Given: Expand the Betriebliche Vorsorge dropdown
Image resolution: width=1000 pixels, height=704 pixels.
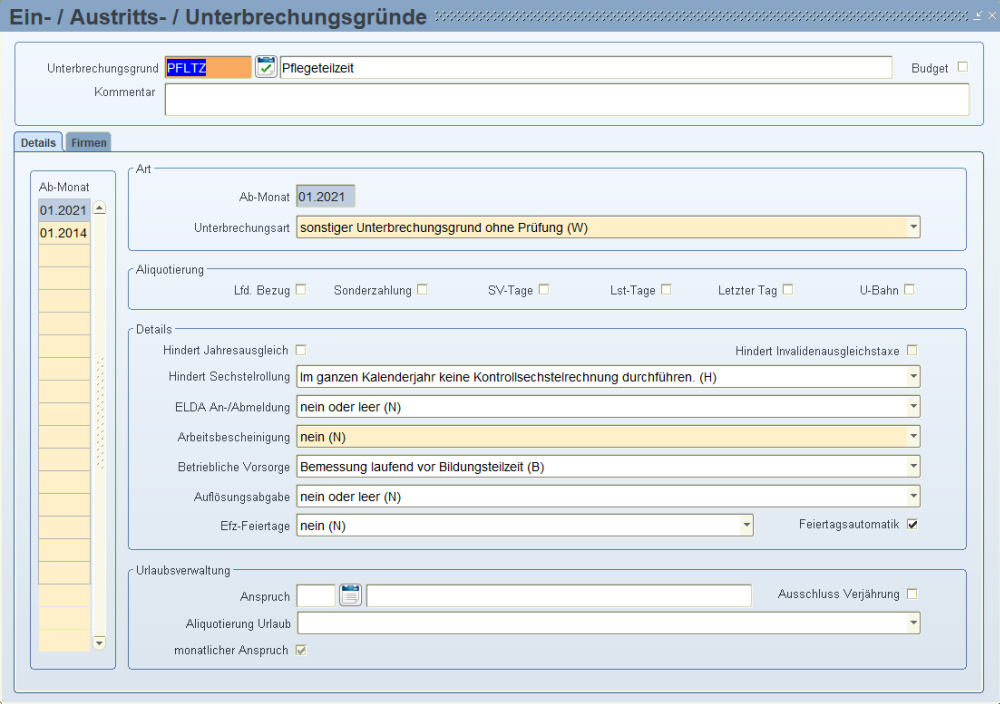Looking at the screenshot, I should coord(913,467).
